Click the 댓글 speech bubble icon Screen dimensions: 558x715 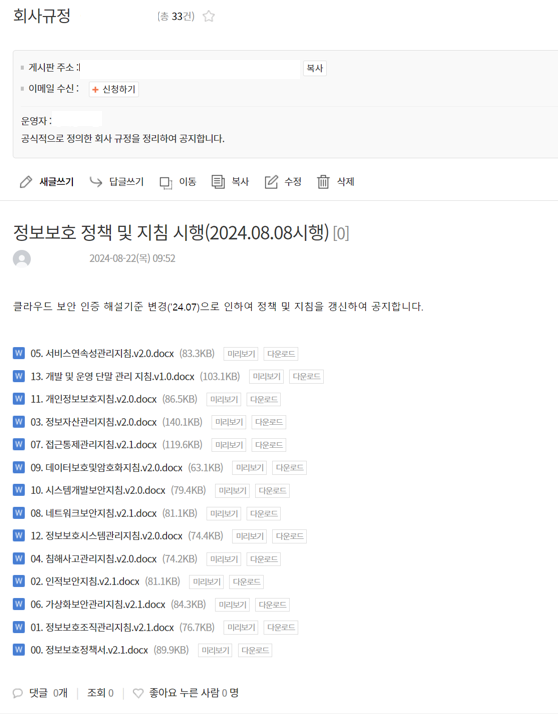pyautogui.click(x=18, y=693)
